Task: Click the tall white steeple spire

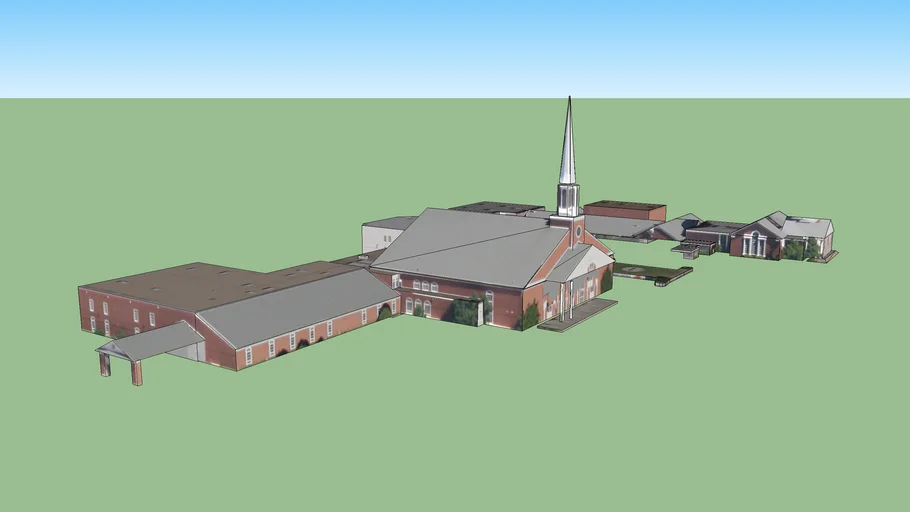Action: coord(568,145)
